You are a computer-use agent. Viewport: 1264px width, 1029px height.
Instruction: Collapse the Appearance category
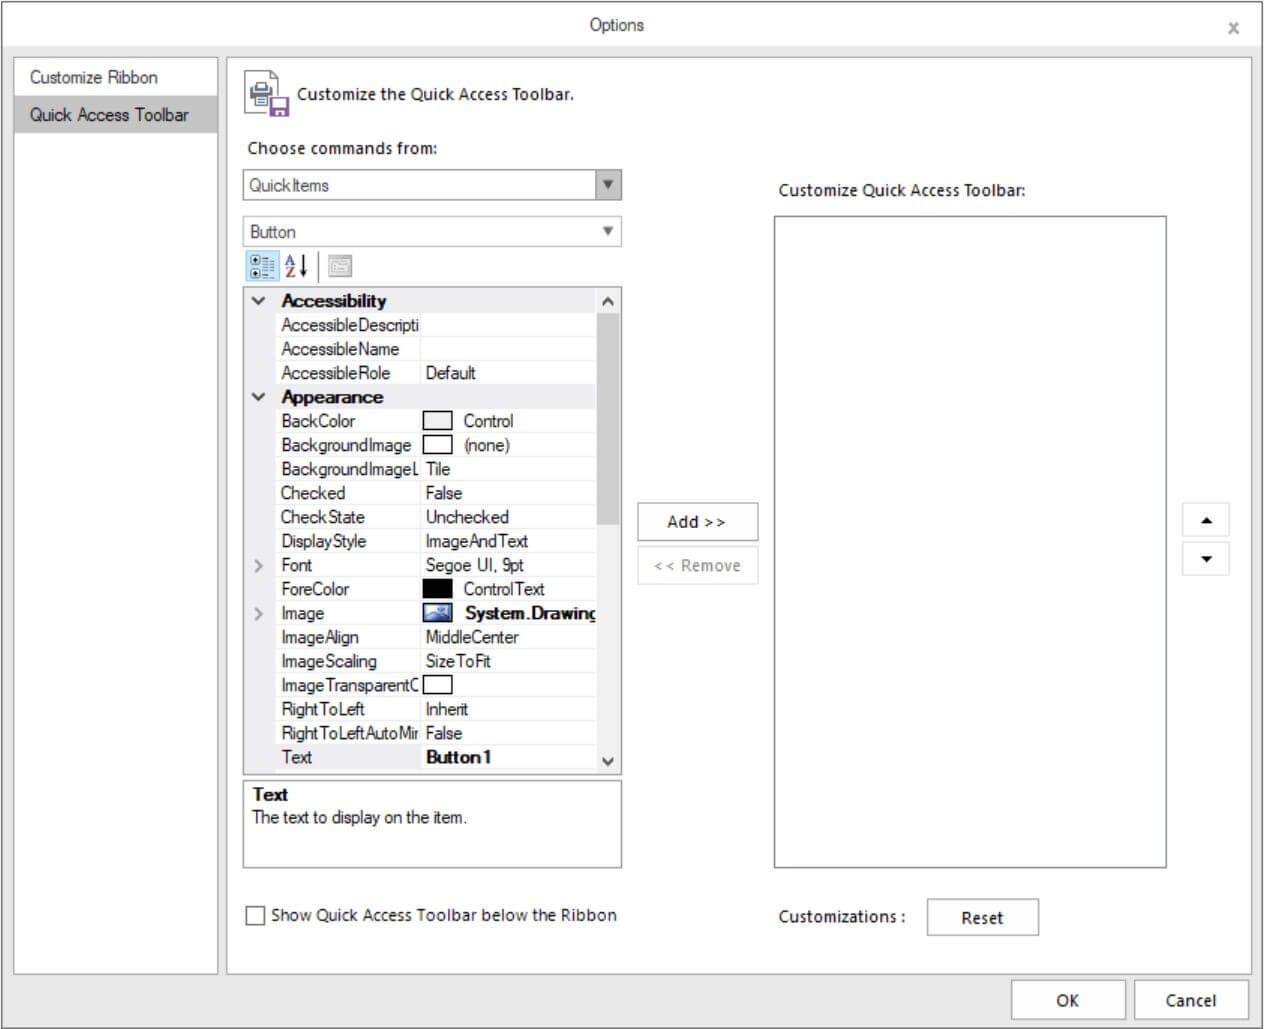259,397
